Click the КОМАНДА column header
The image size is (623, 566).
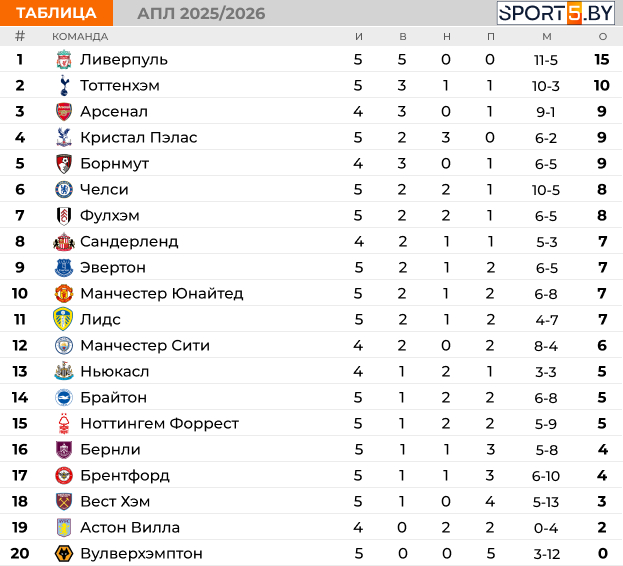coord(80,37)
